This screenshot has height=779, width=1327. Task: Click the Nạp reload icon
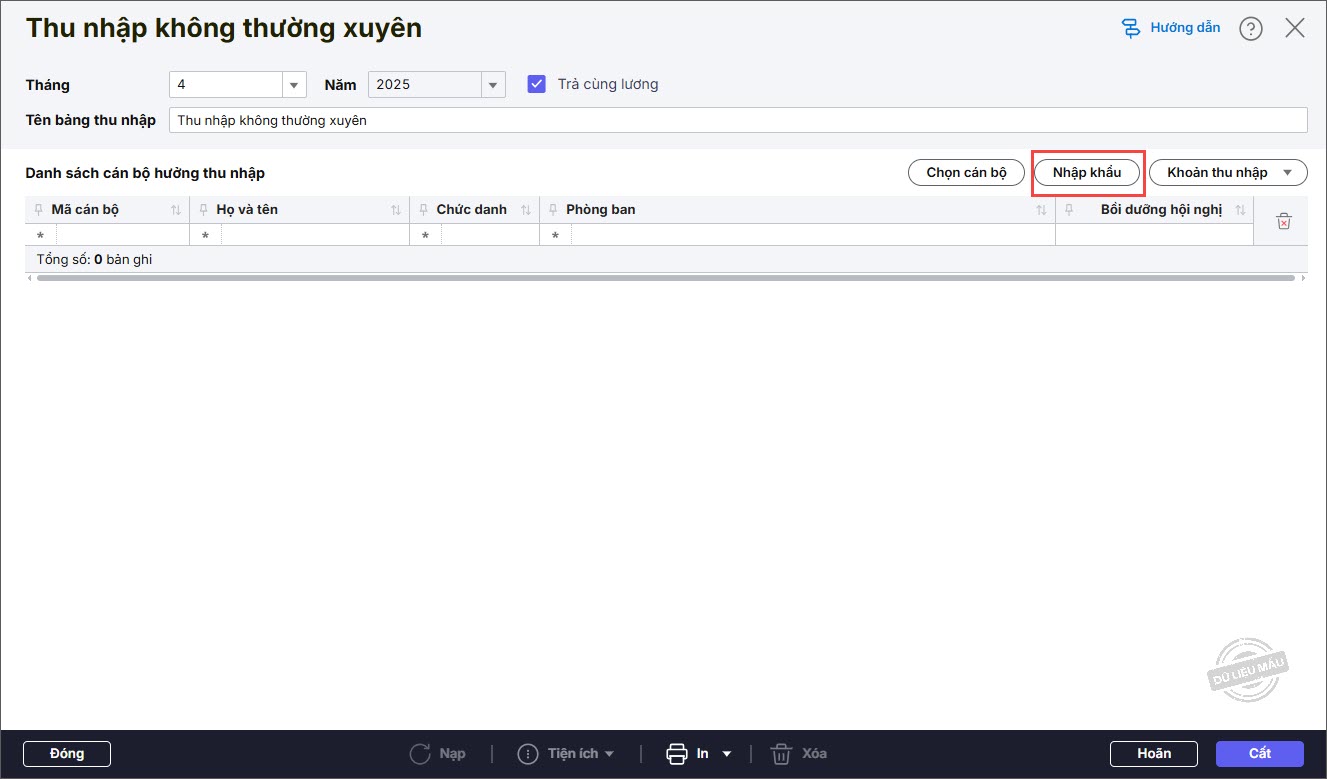(x=421, y=753)
